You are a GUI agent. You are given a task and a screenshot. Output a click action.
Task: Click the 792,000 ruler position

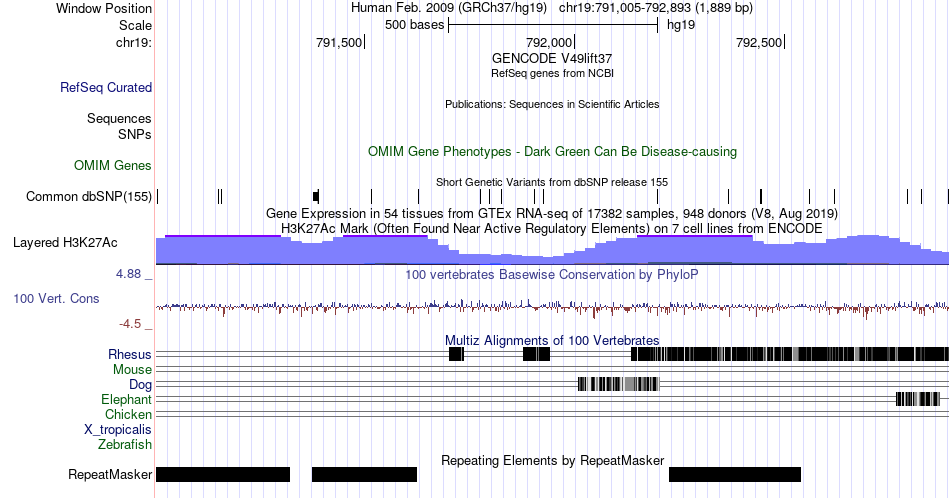pos(549,42)
